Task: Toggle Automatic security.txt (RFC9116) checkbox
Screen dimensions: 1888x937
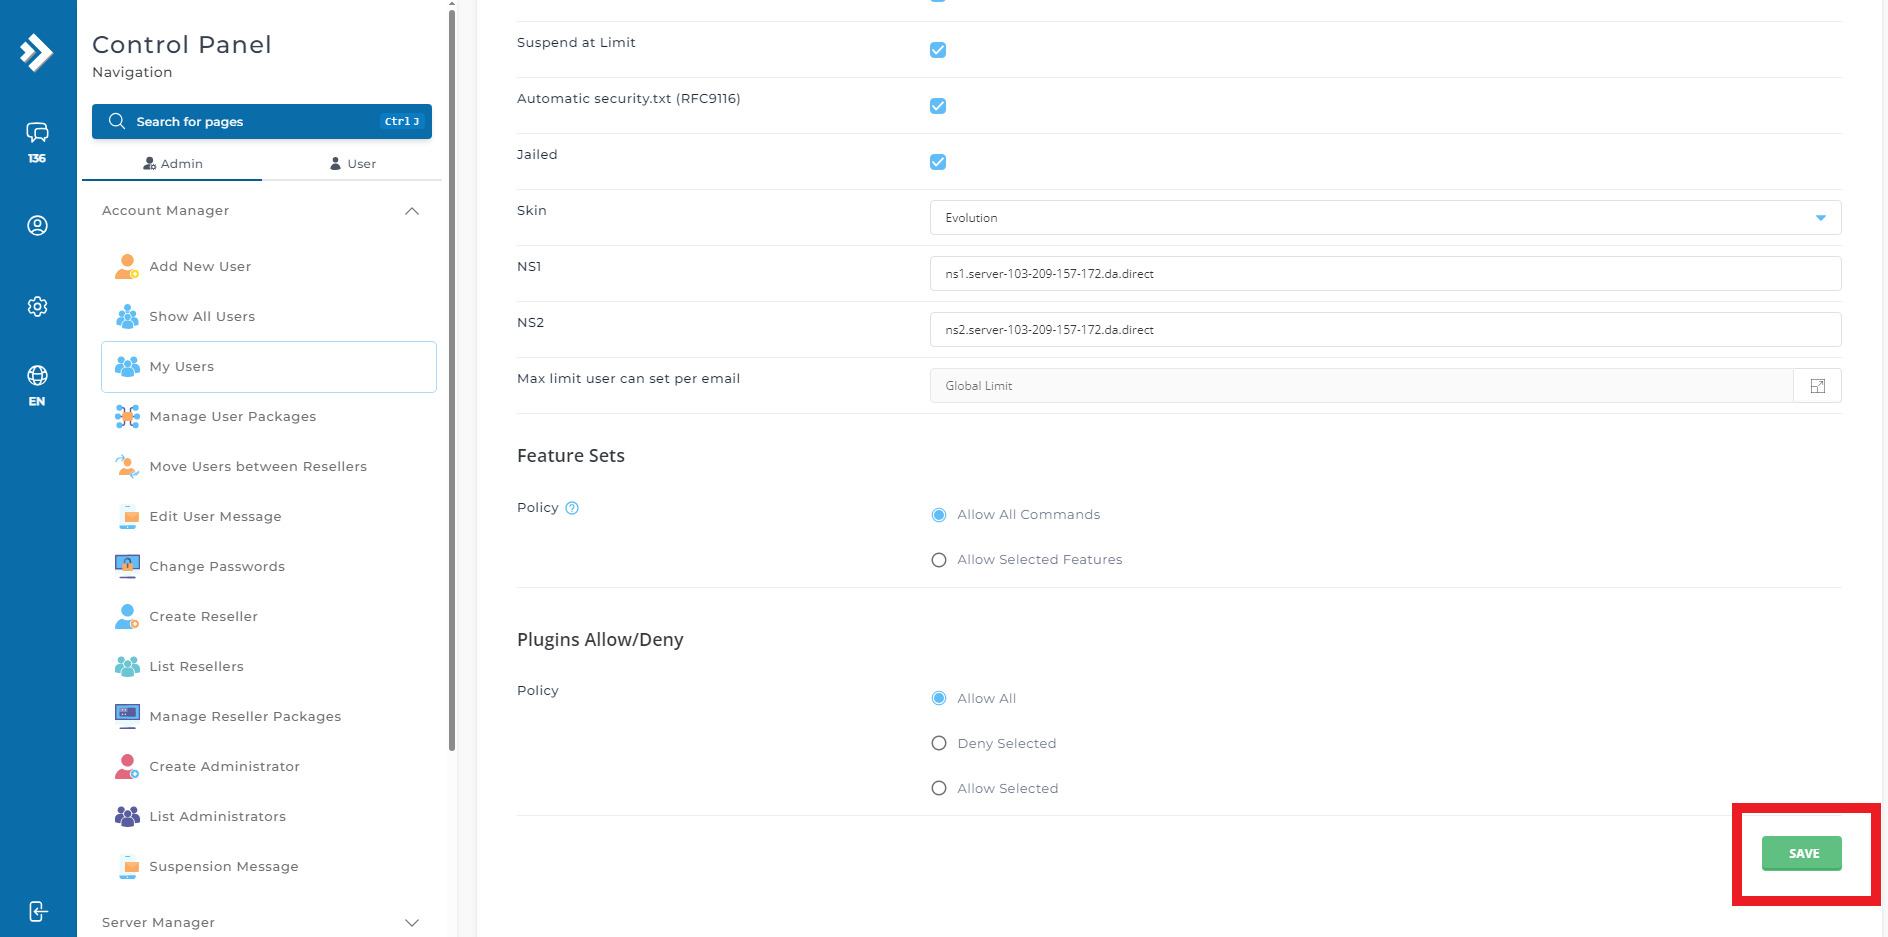Action: pyautogui.click(x=938, y=106)
